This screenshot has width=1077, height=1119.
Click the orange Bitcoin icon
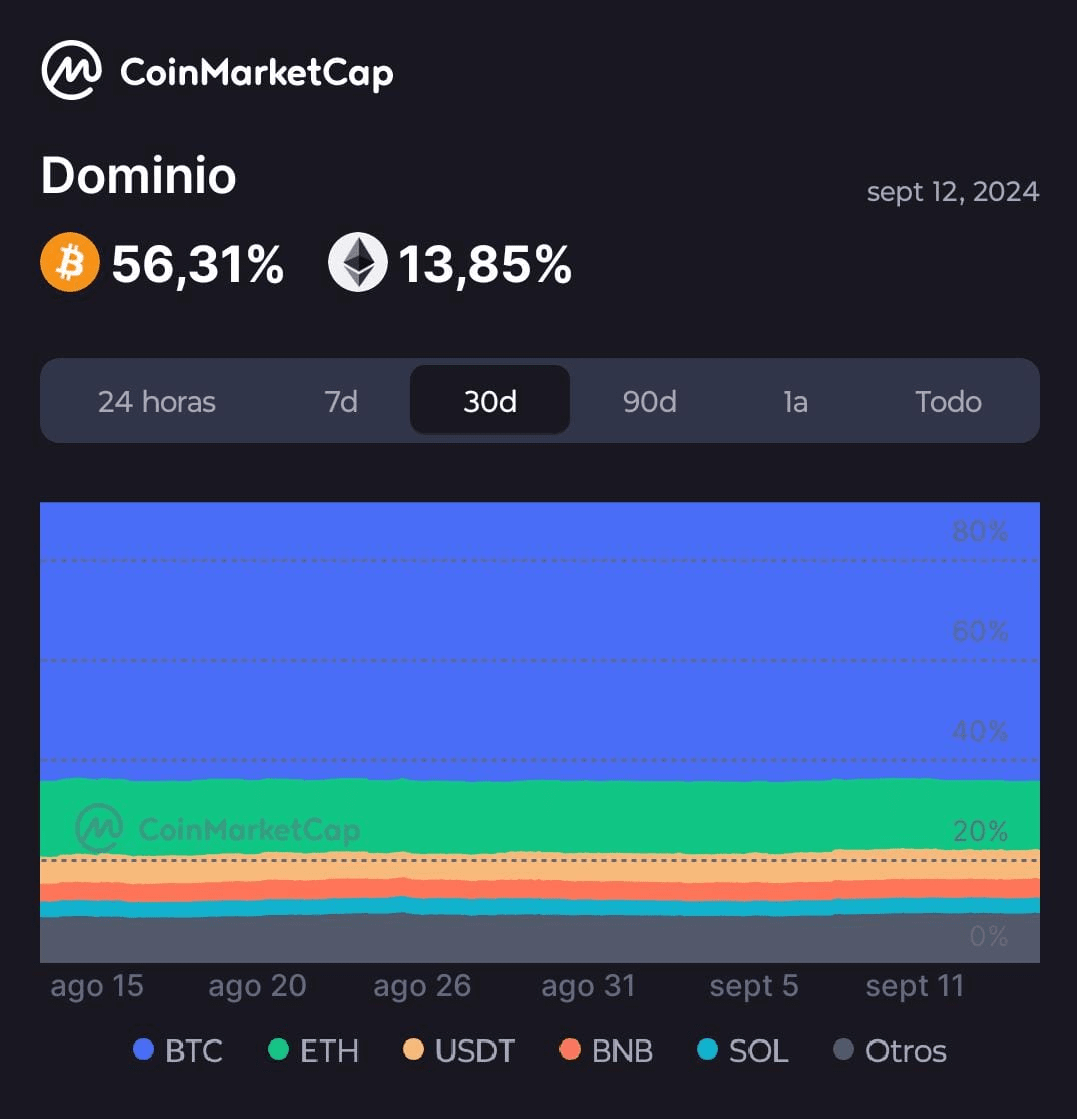pyautogui.click(x=70, y=263)
